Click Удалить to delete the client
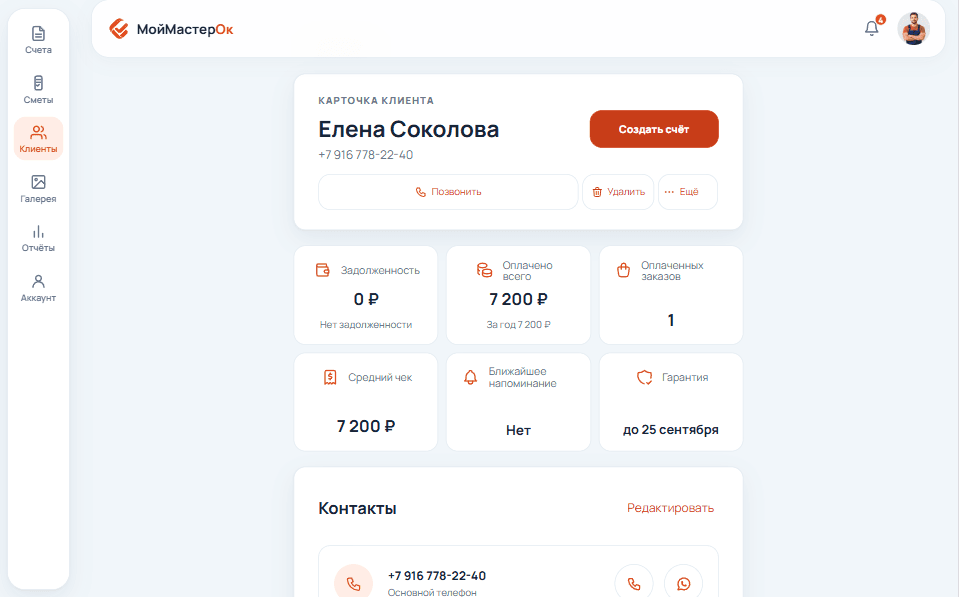 [618, 192]
